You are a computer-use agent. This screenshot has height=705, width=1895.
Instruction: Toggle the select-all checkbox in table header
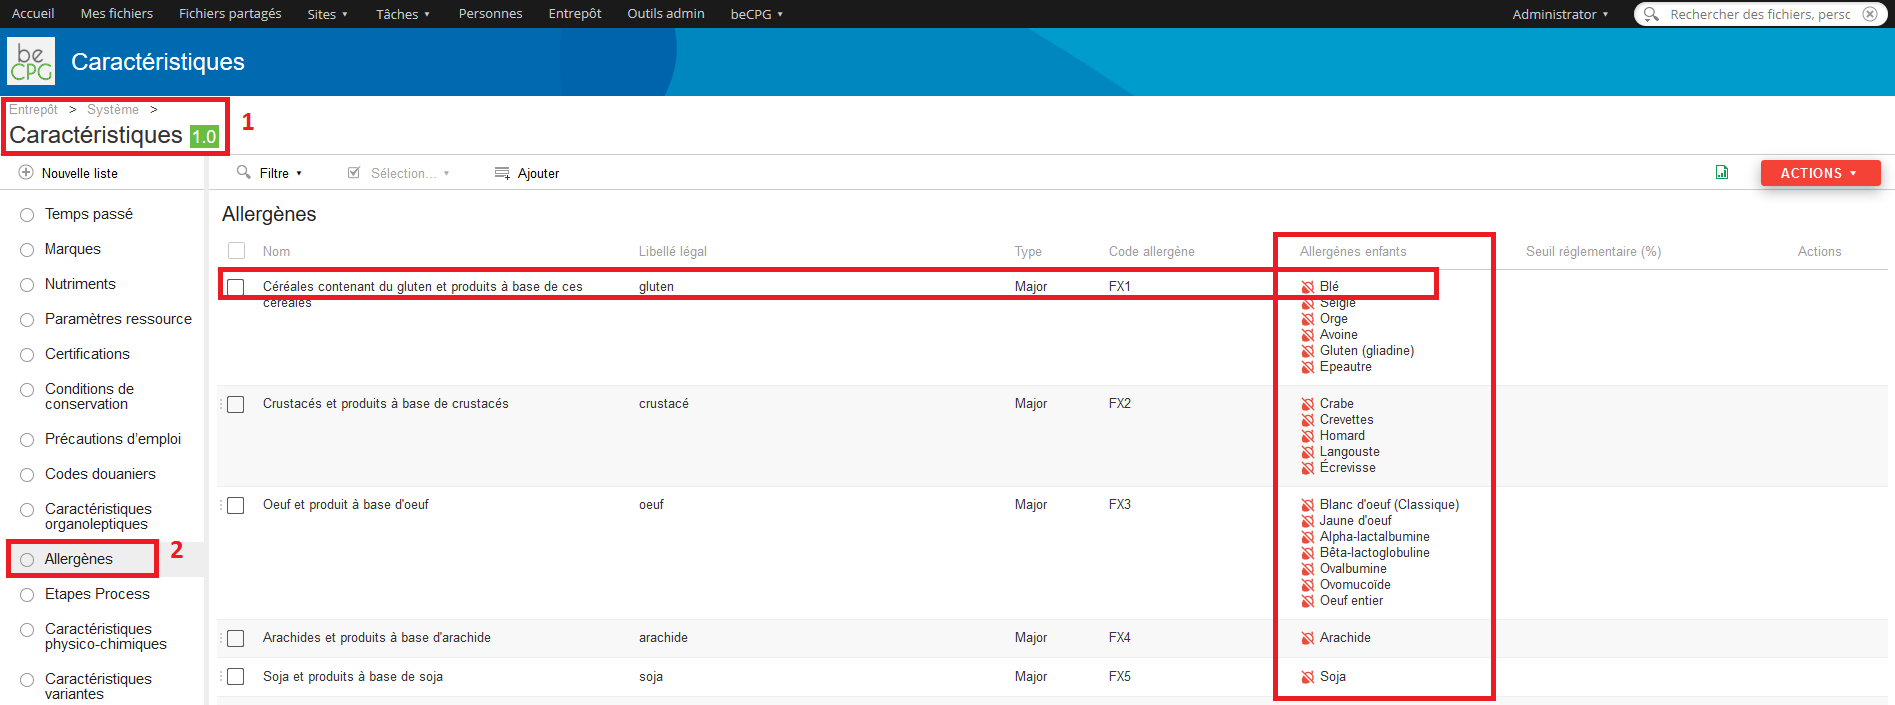[236, 251]
